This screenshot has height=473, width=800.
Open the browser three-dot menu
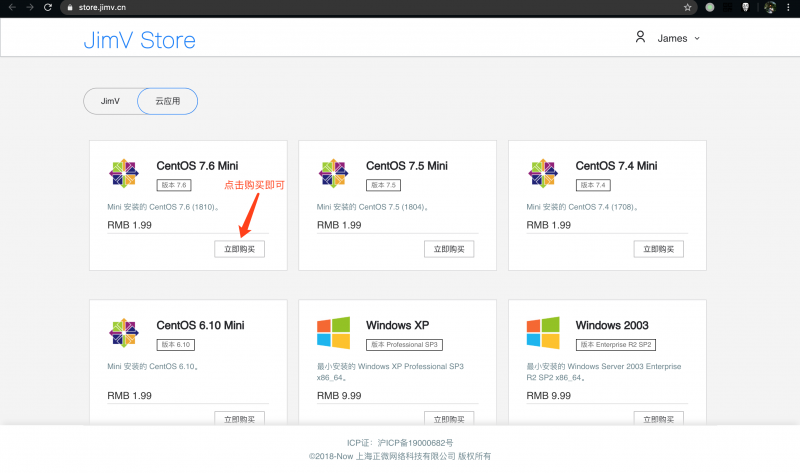tap(788, 7)
